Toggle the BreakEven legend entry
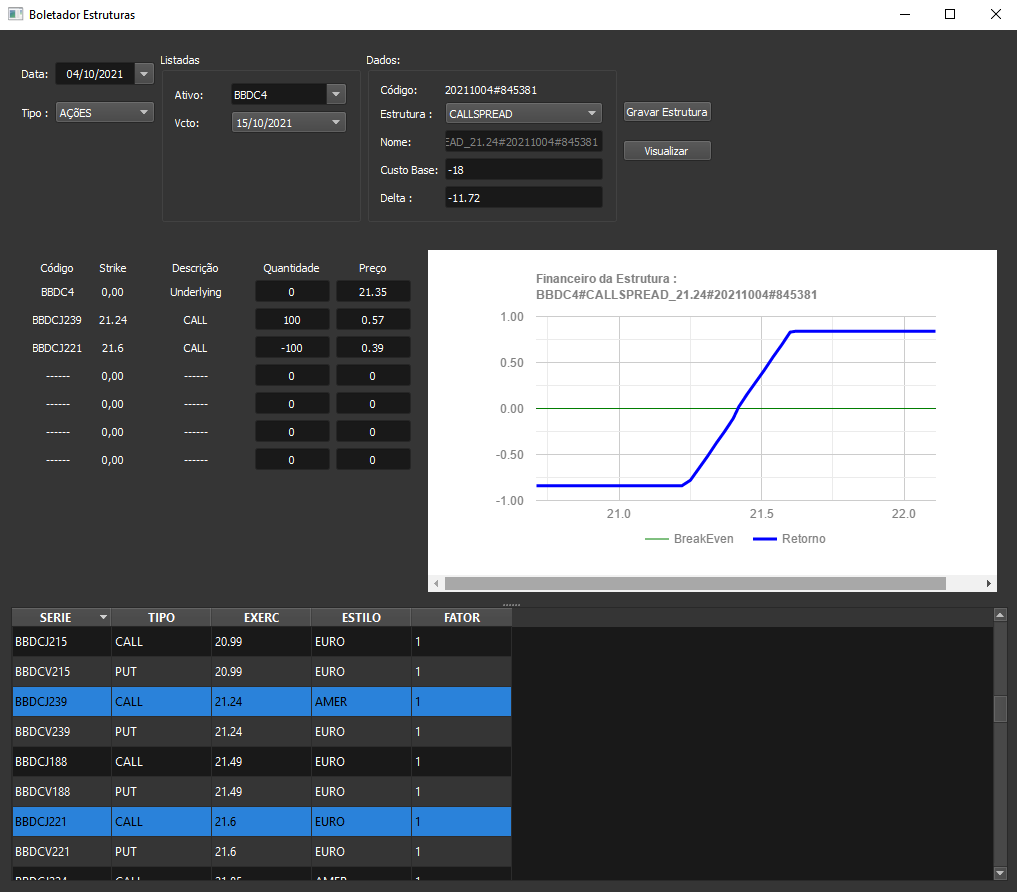Image resolution: width=1017 pixels, height=892 pixels. point(689,539)
